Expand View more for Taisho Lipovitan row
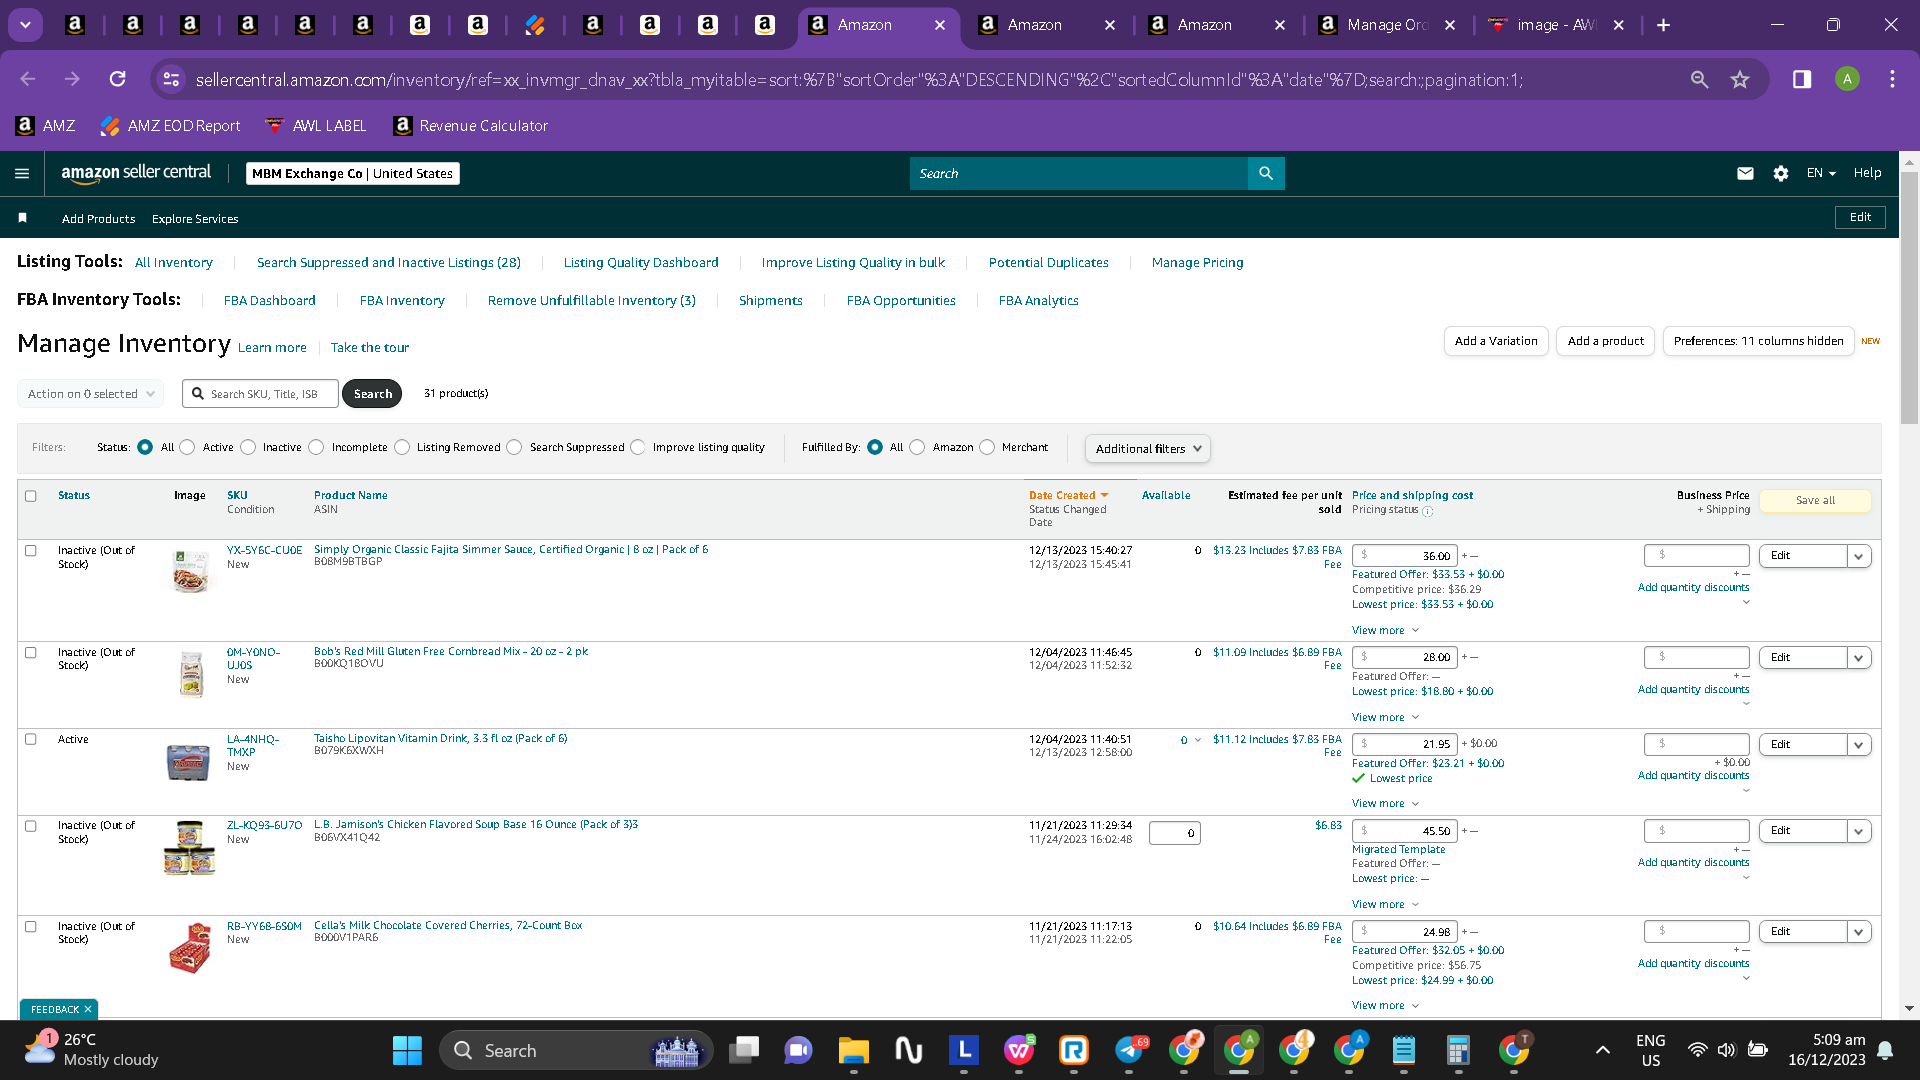The height and width of the screenshot is (1080, 1920). pyautogui.click(x=1385, y=804)
